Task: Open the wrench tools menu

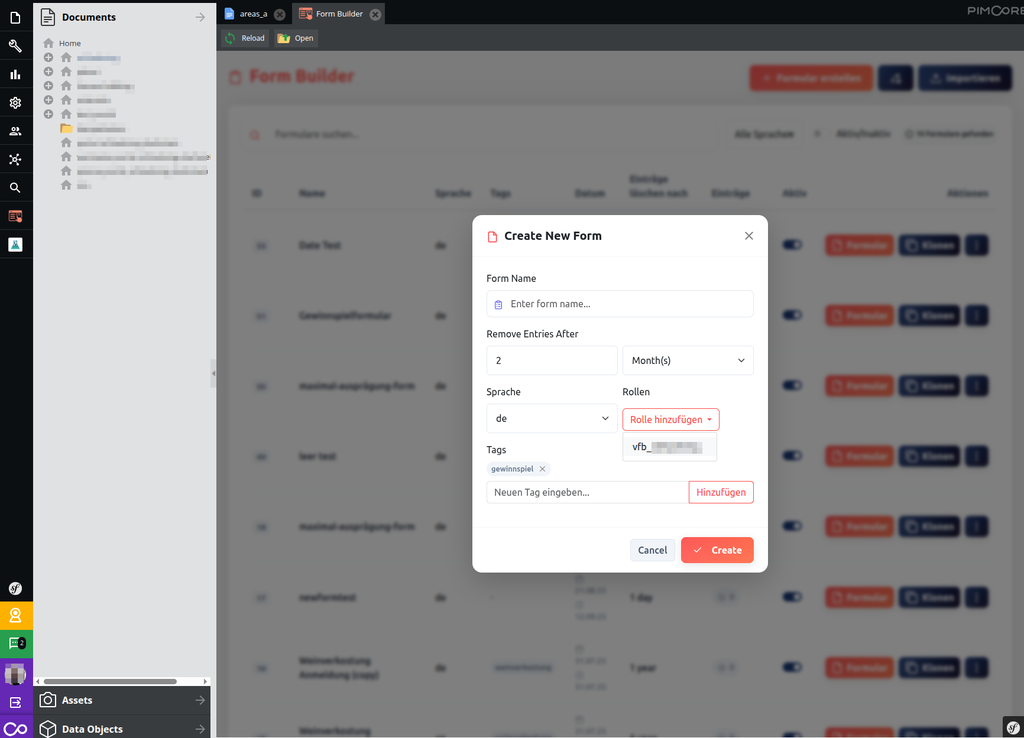Action: (x=16, y=46)
